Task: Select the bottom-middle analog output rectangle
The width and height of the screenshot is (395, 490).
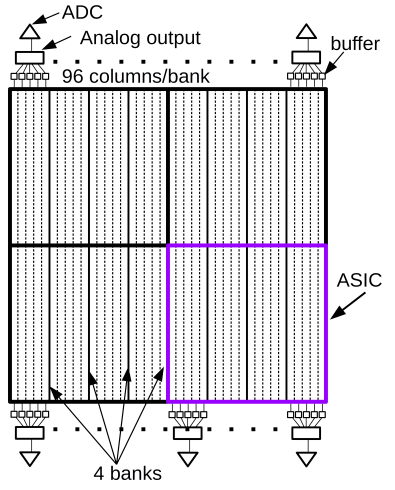Action: pos(188,433)
